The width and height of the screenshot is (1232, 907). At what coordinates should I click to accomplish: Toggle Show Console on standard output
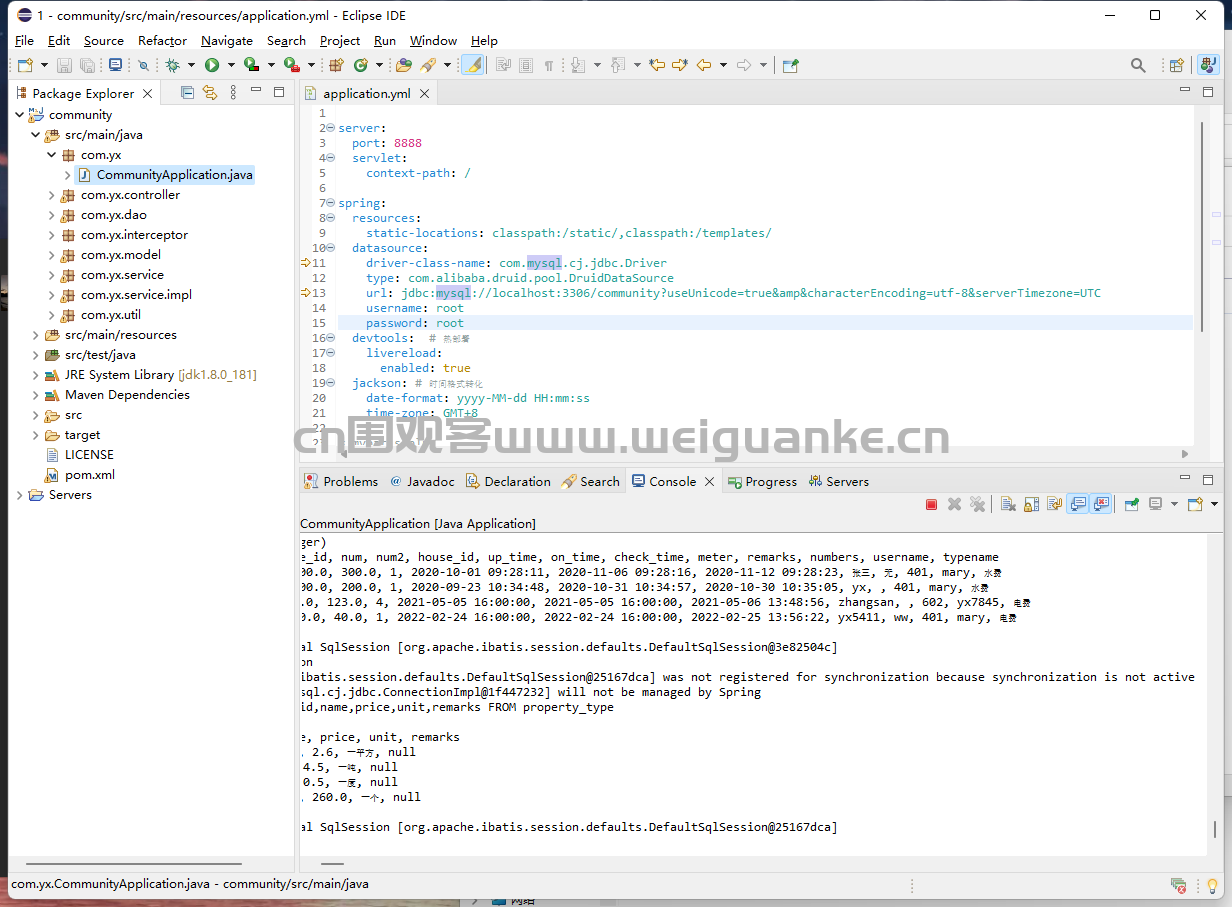point(1077,504)
